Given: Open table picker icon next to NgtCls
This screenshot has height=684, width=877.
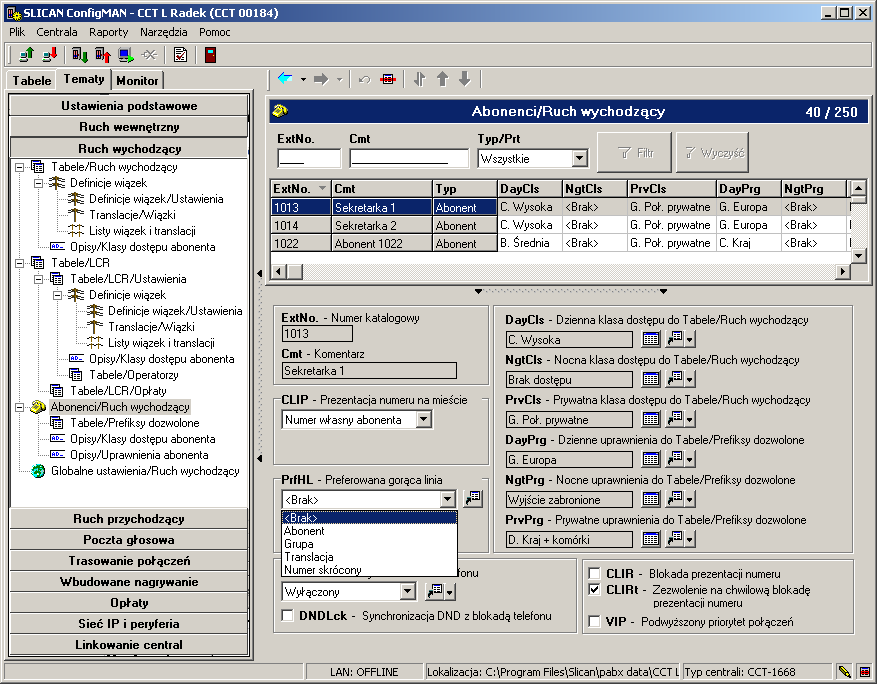Looking at the screenshot, I should coord(650,379).
